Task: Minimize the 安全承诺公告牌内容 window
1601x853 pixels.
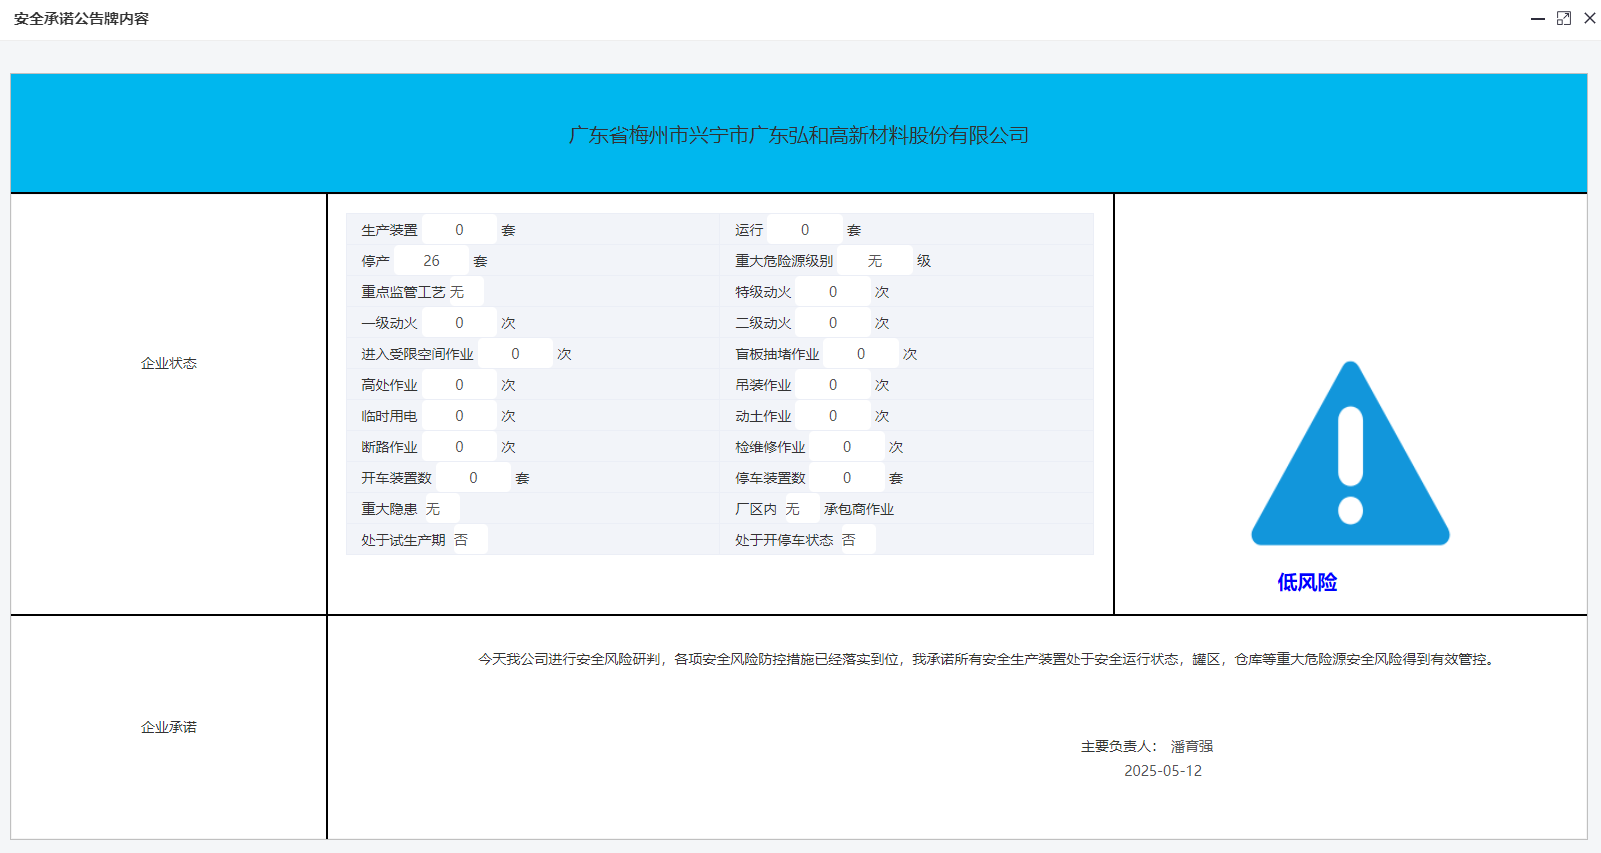Action: [1537, 19]
